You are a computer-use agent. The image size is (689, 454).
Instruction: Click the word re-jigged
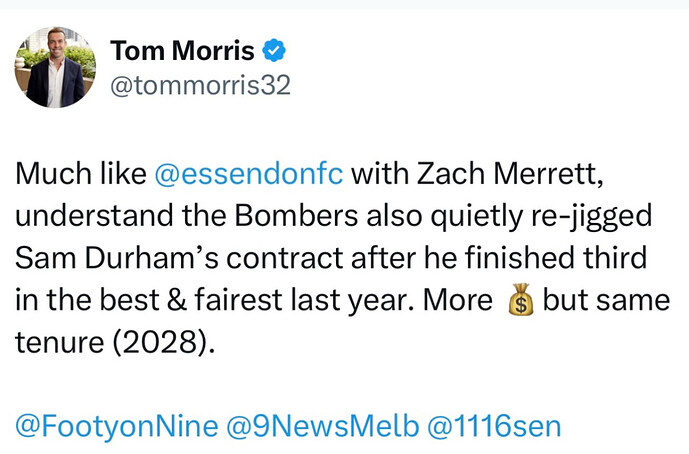[591, 216]
